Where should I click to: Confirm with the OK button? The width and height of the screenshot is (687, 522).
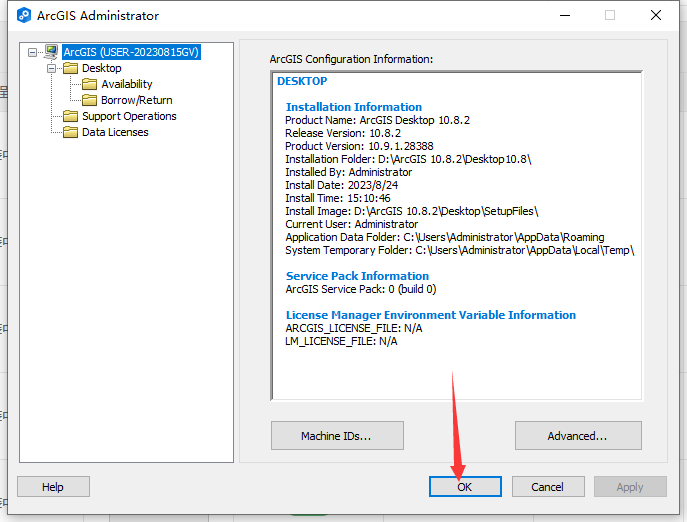[x=465, y=486]
